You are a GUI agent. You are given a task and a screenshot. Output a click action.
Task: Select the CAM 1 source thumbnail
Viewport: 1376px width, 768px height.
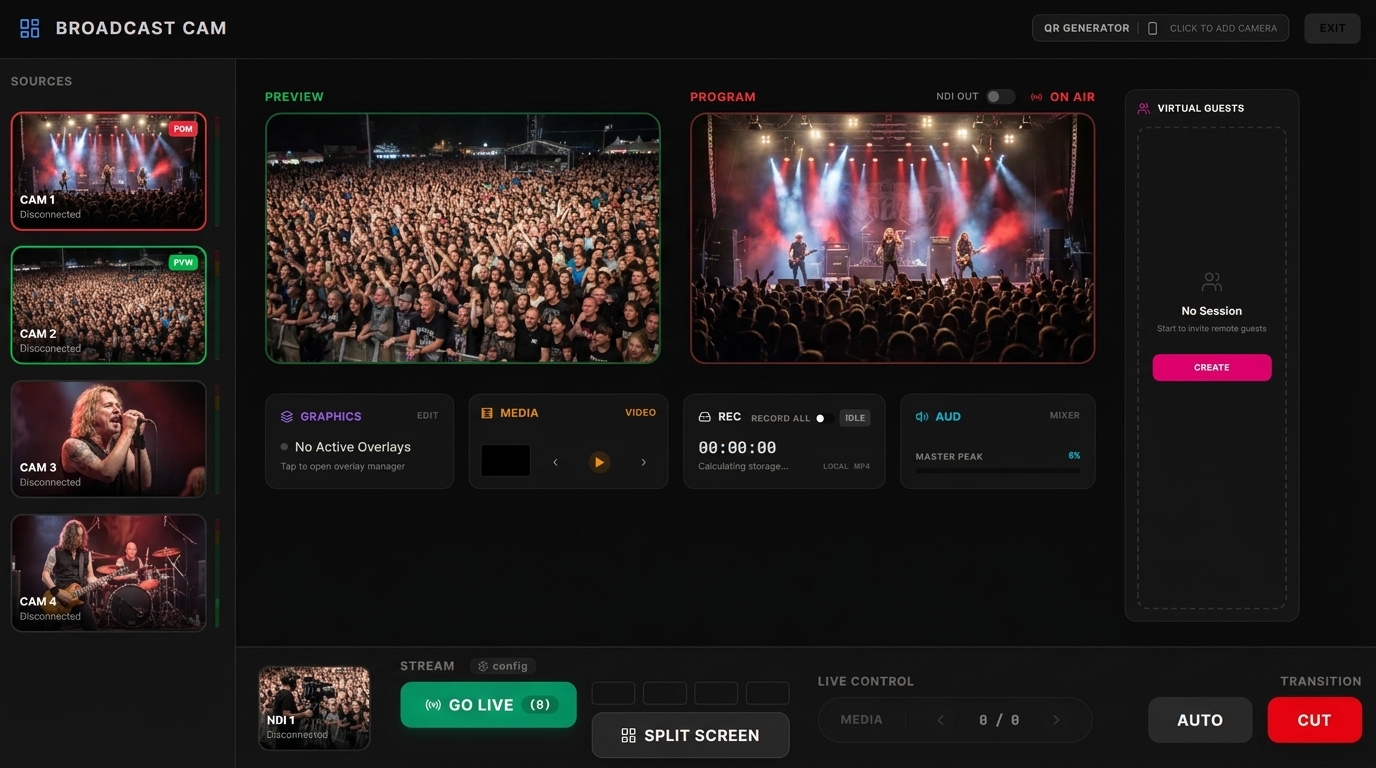coord(109,171)
